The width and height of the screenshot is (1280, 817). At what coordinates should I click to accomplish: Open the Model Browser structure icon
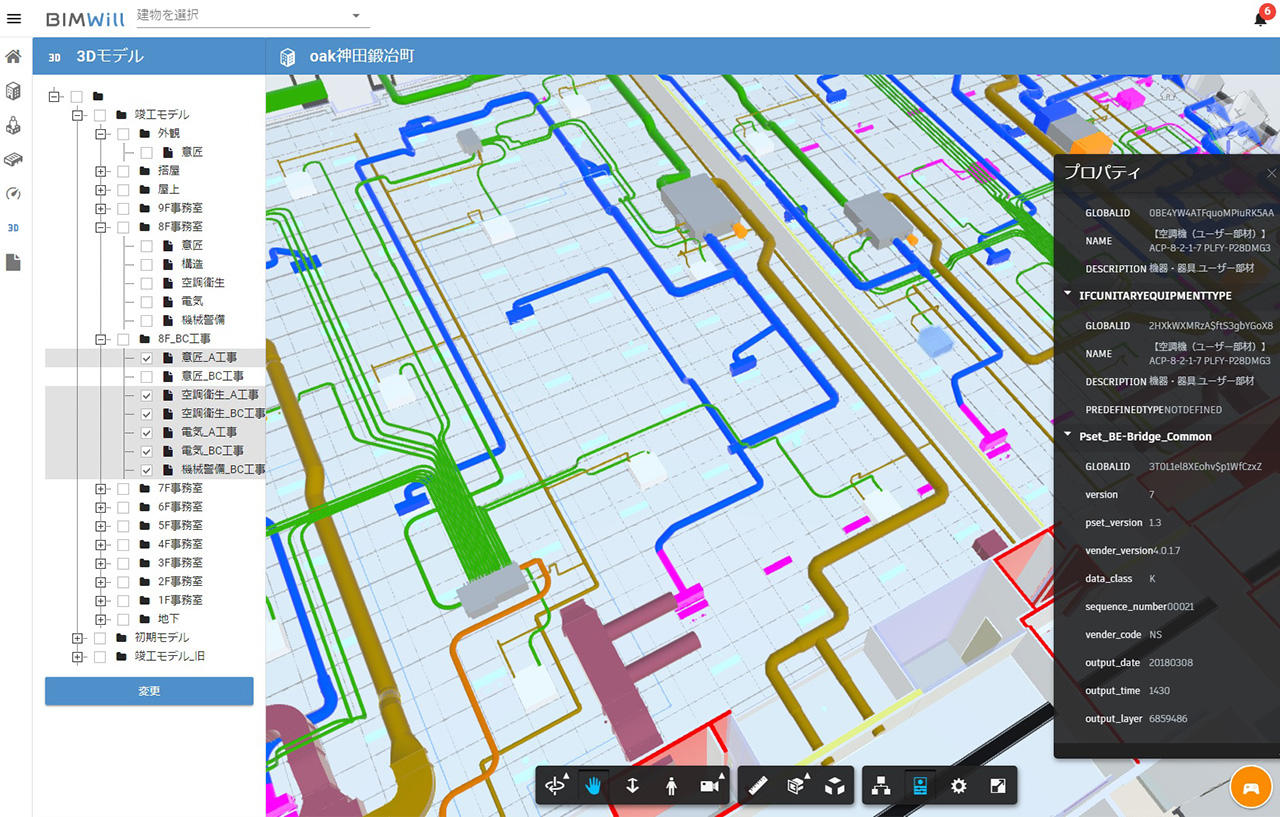pyautogui.click(x=881, y=786)
